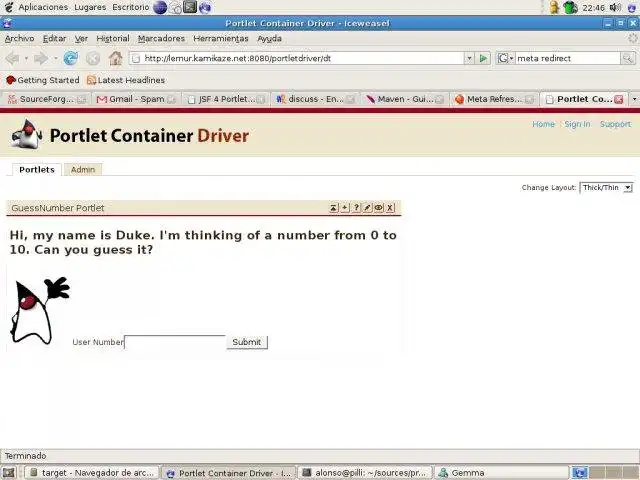This screenshot has height=480, width=640.
Task: Switch to the Maven Guide tab
Action: [x=405, y=99]
